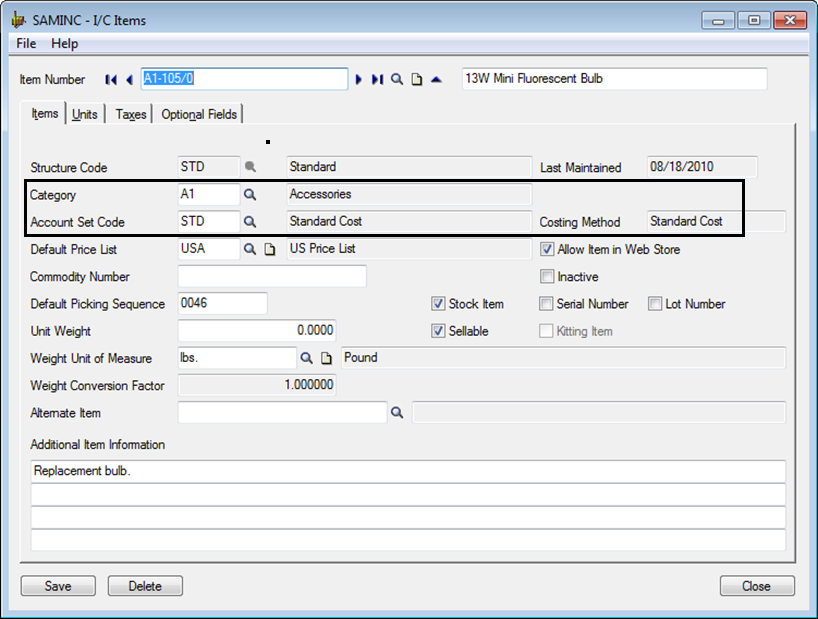Minimize the I/C Items window
Screen dimensions: 818x619
tap(718, 21)
